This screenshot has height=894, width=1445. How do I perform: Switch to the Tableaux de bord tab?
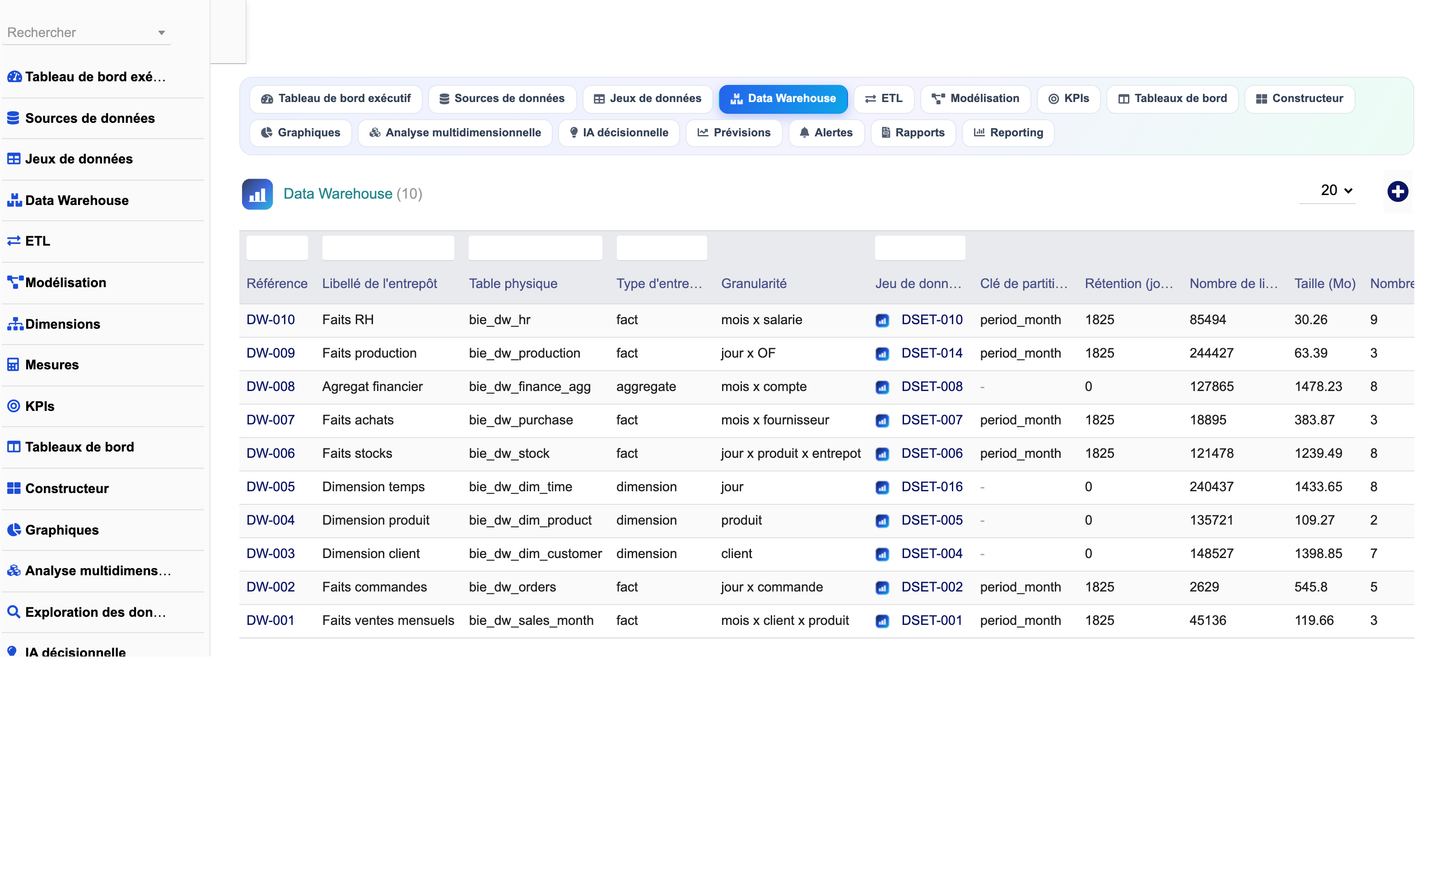click(x=1173, y=99)
